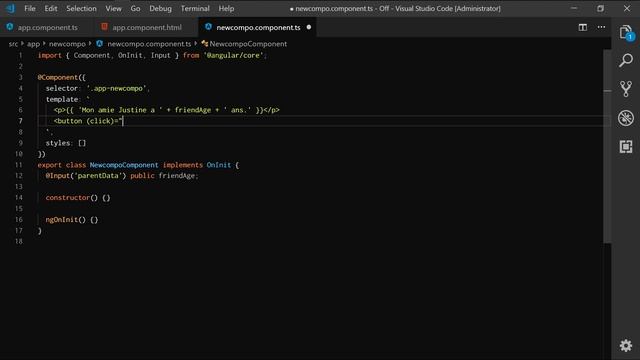Click the @Input('parentData') decorator text
The height and width of the screenshot is (360, 640).
click(x=86, y=176)
